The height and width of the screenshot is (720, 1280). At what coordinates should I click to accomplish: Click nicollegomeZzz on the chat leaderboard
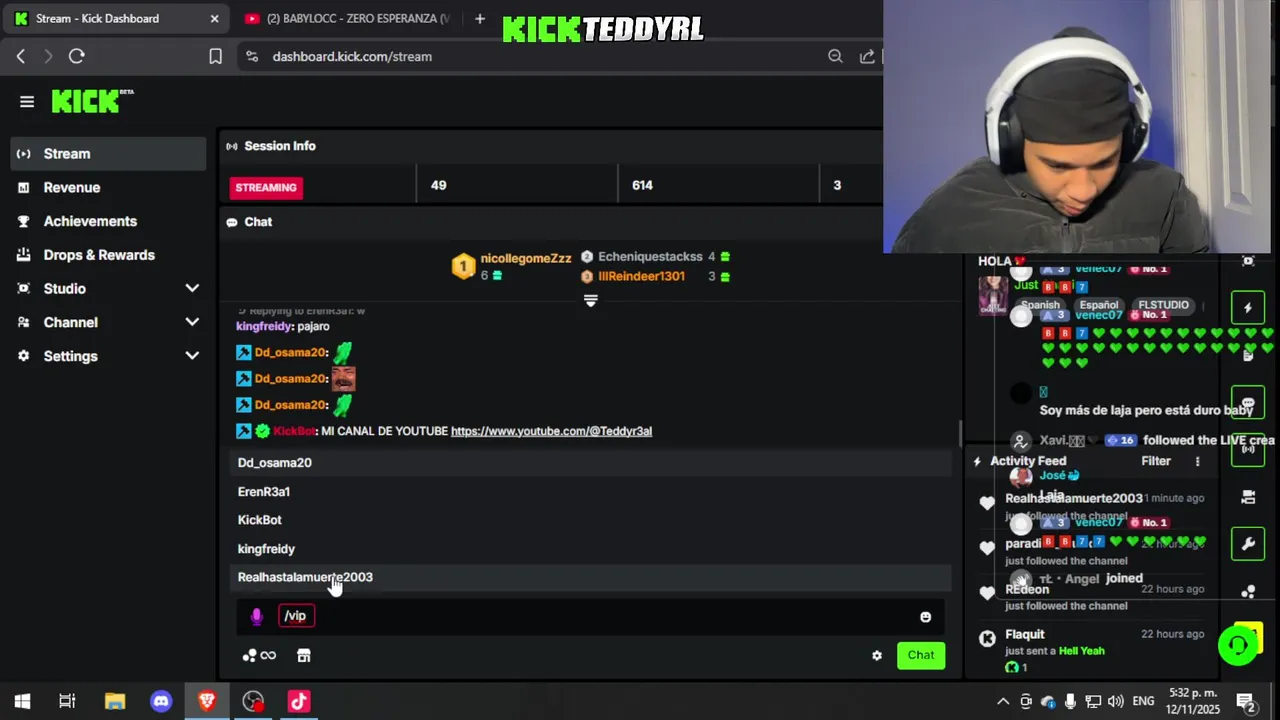[526, 258]
